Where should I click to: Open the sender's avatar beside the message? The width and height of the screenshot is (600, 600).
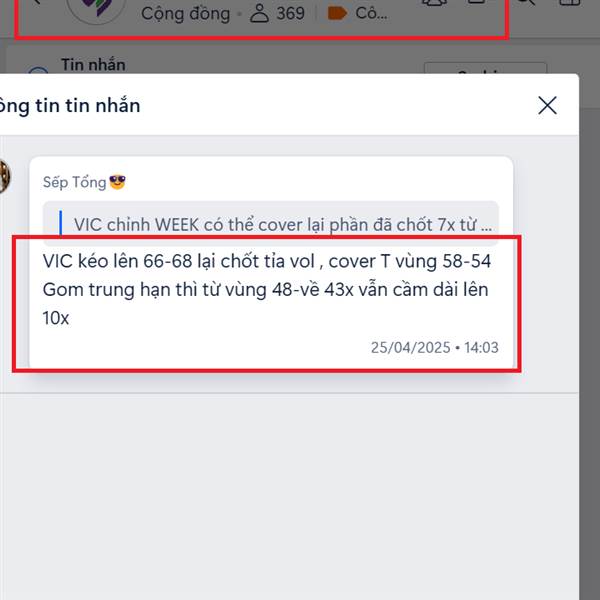pos(4,176)
